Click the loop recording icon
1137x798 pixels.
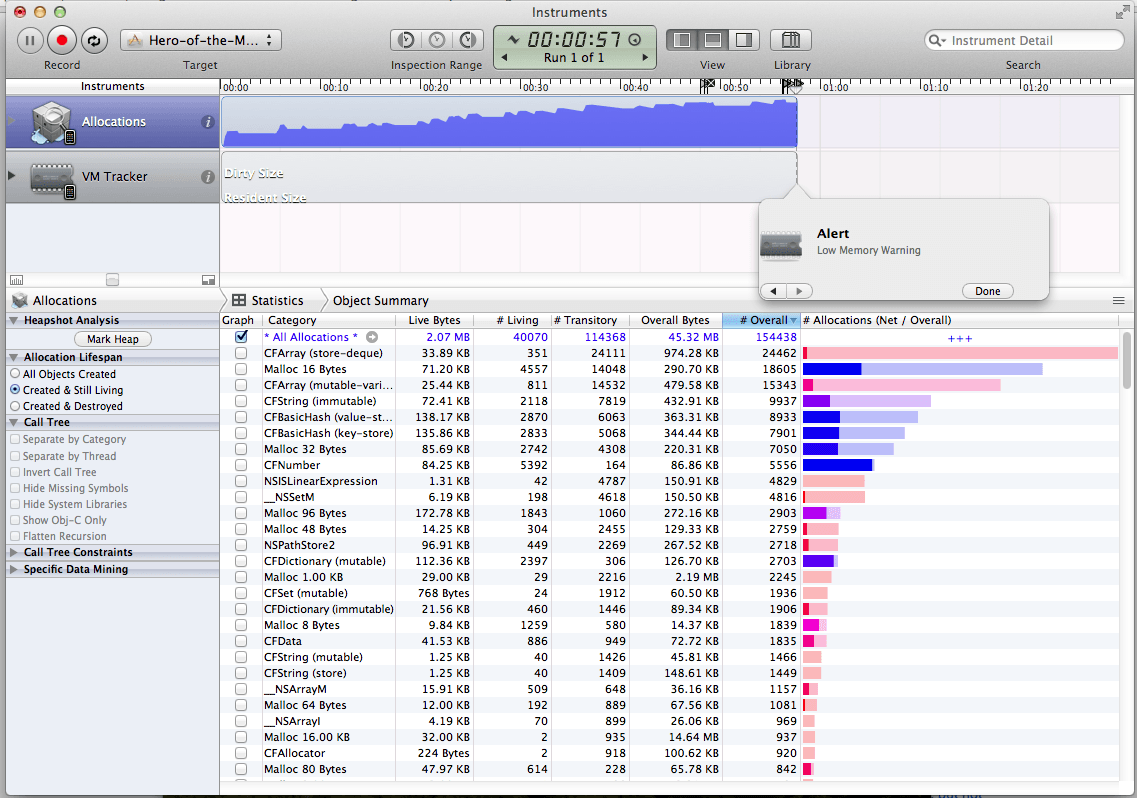click(x=93, y=41)
